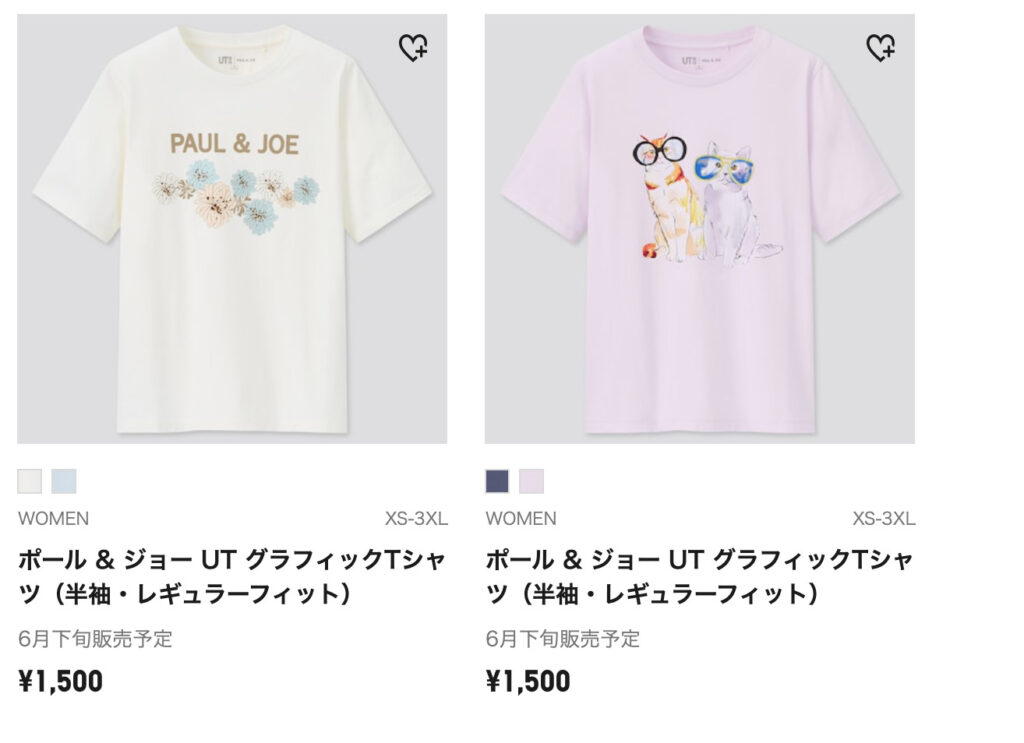Click the ¥1,500 price of lilac cat tee
The image size is (1024, 743).
(x=528, y=682)
